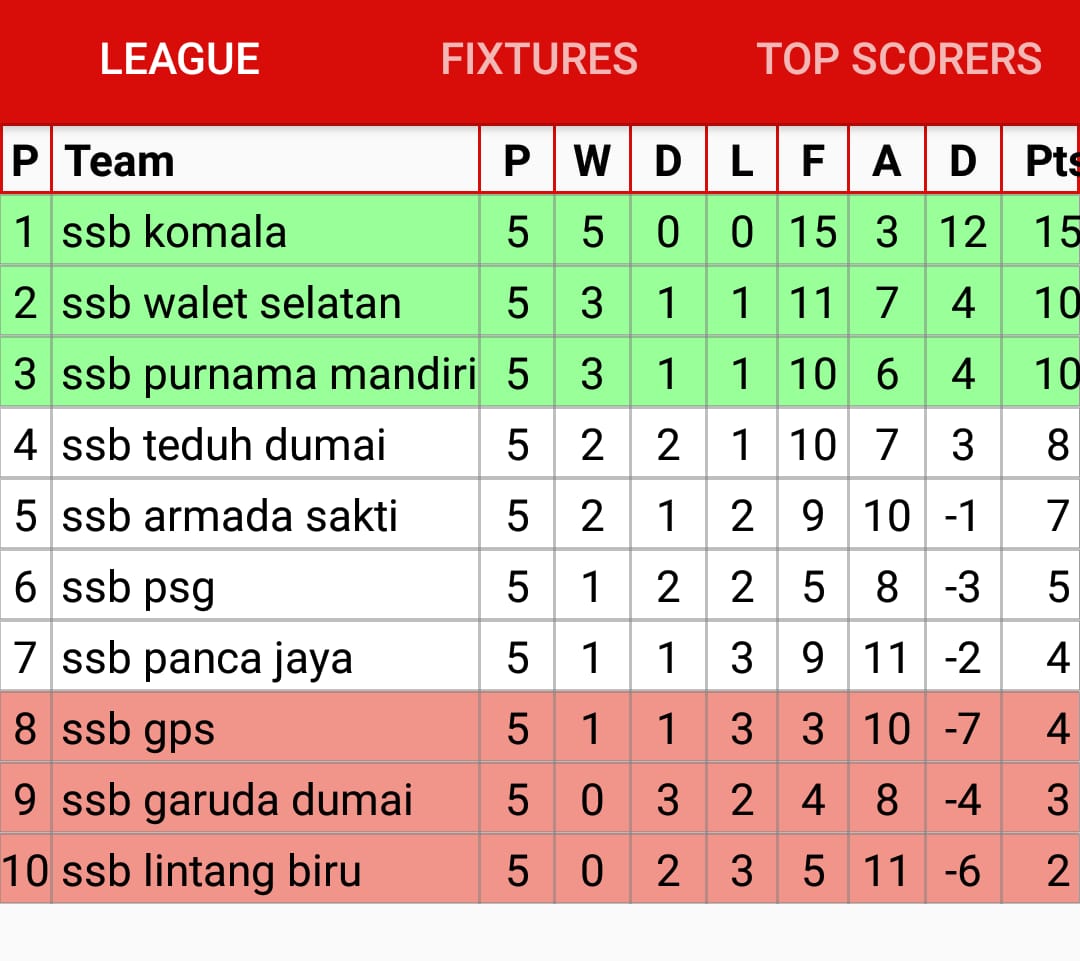
Task: Select ssb armada sakti team
Action: pyautogui.click(x=230, y=516)
